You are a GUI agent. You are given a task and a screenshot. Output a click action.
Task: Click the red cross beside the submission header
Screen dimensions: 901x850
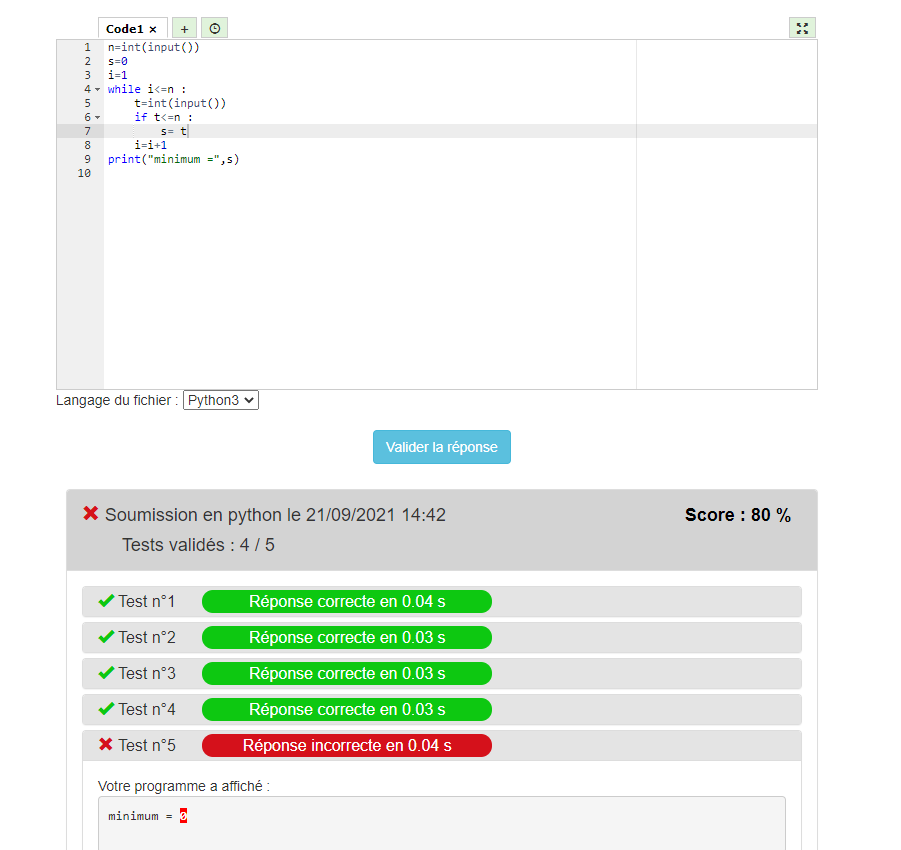point(90,513)
